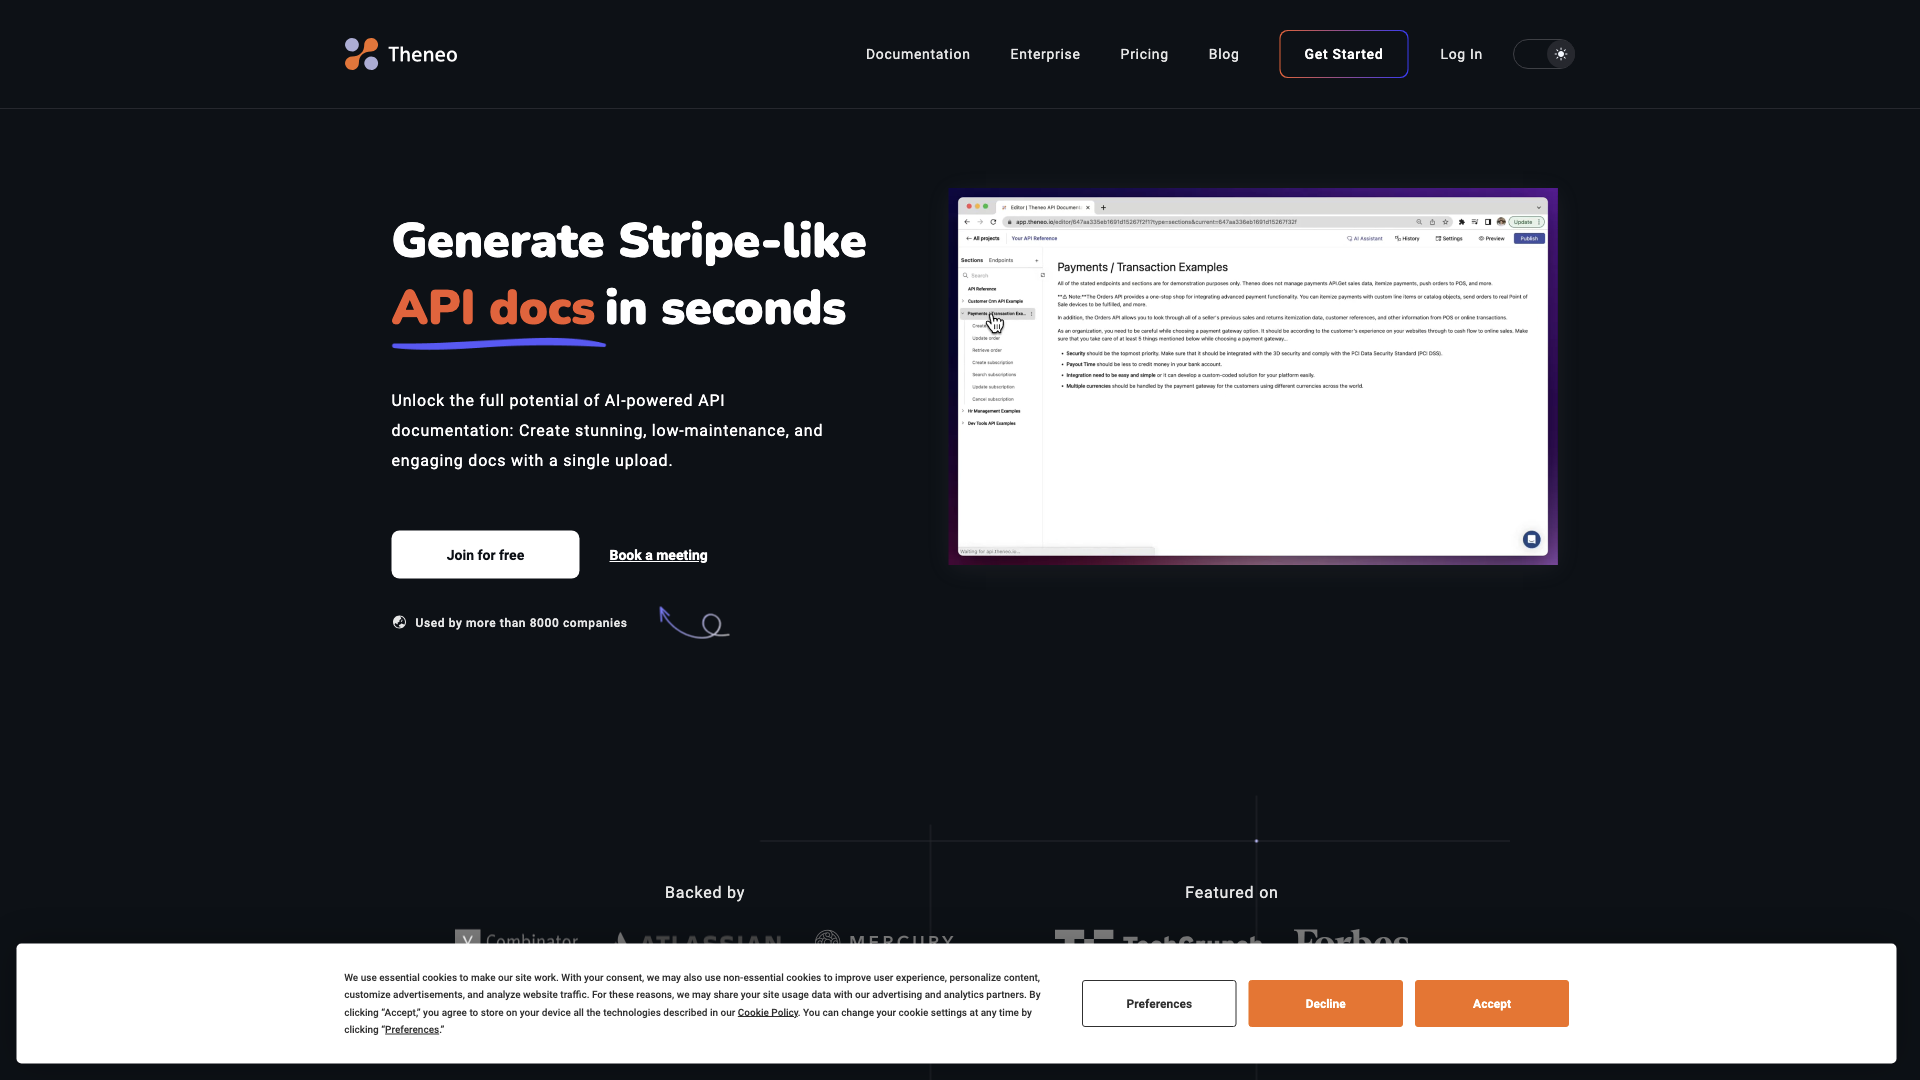Select the Enterprise menu item
The width and height of the screenshot is (1920, 1080).
(1044, 54)
